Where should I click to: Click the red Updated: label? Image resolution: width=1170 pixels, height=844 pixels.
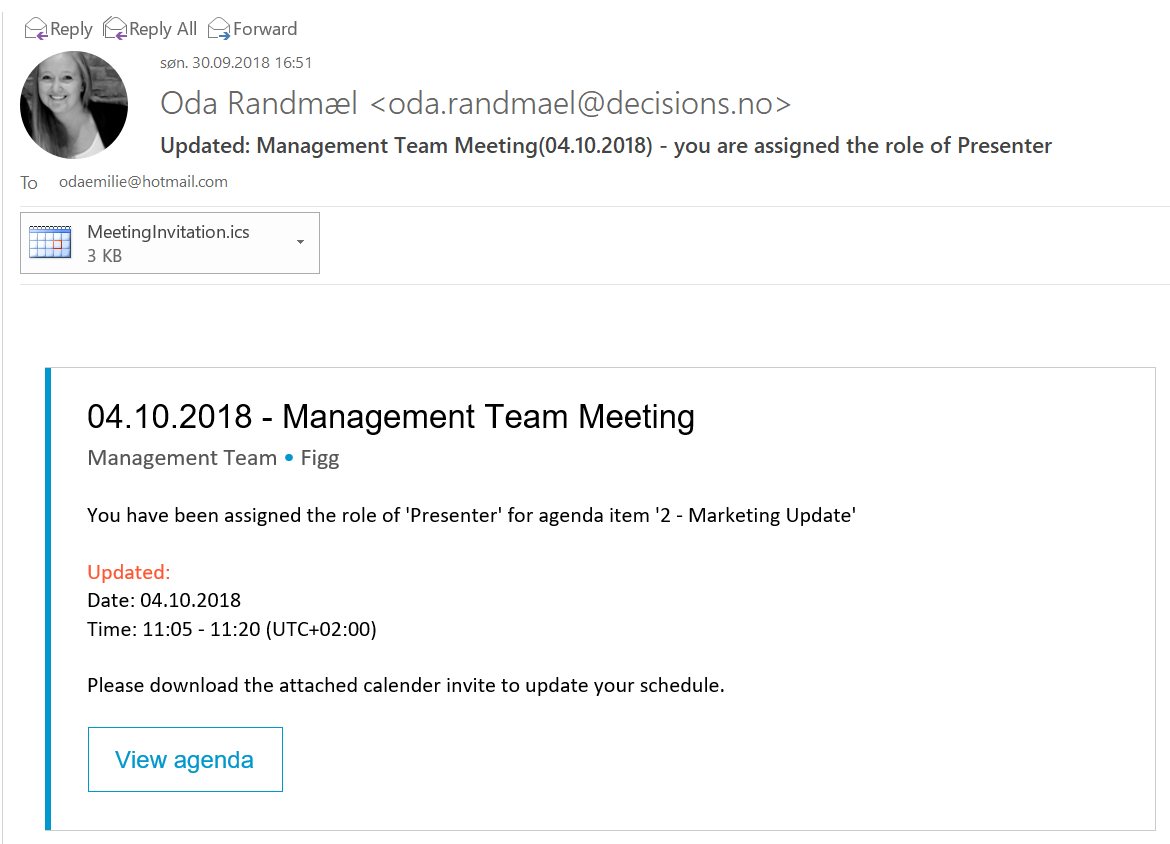coord(129,572)
